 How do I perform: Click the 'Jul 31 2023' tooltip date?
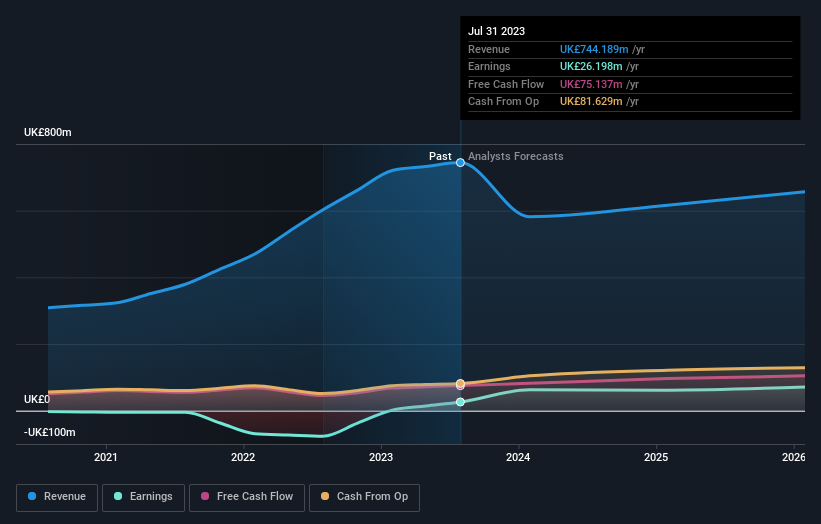point(496,31)
